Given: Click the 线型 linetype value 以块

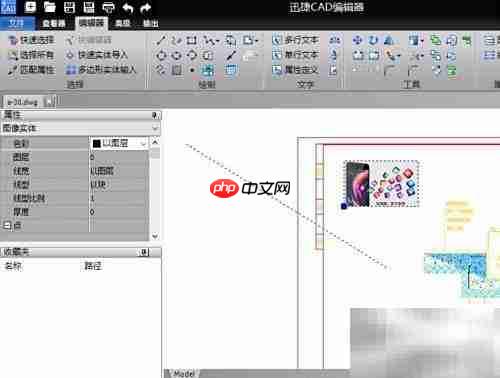Looking at the screenshot, I should tap(119, 184).
